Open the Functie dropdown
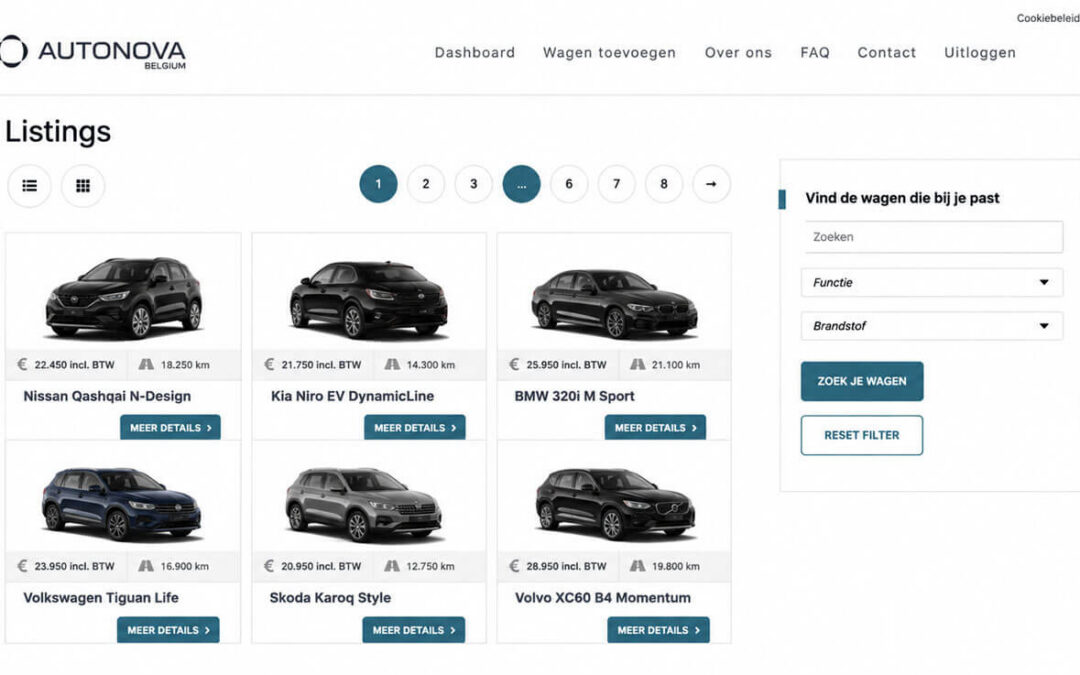The image size is (1080, 675). coord(932,282)
